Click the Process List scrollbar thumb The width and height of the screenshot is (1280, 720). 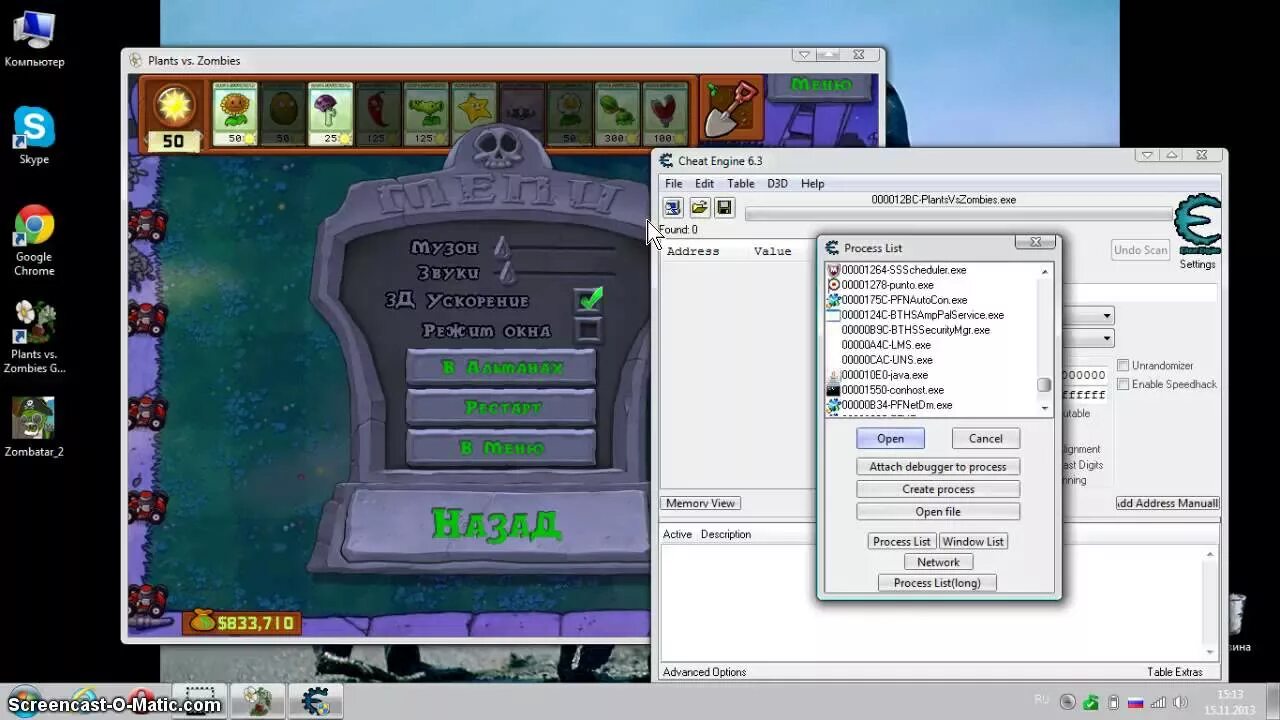(x=1045, y=385)
